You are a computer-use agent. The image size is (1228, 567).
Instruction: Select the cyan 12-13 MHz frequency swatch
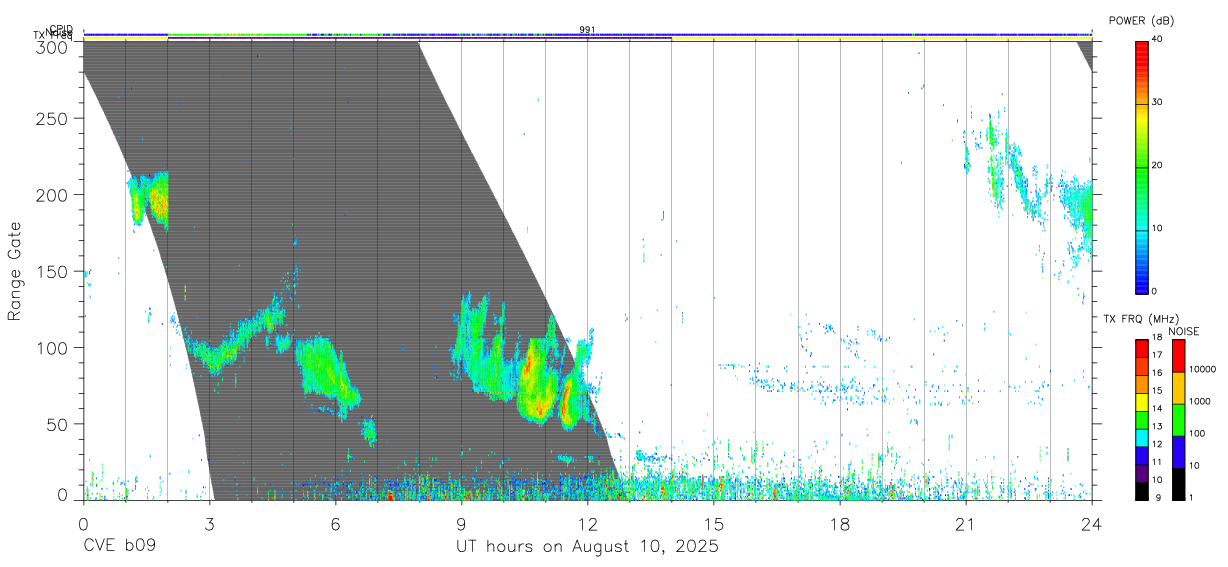pos(1141,437)
